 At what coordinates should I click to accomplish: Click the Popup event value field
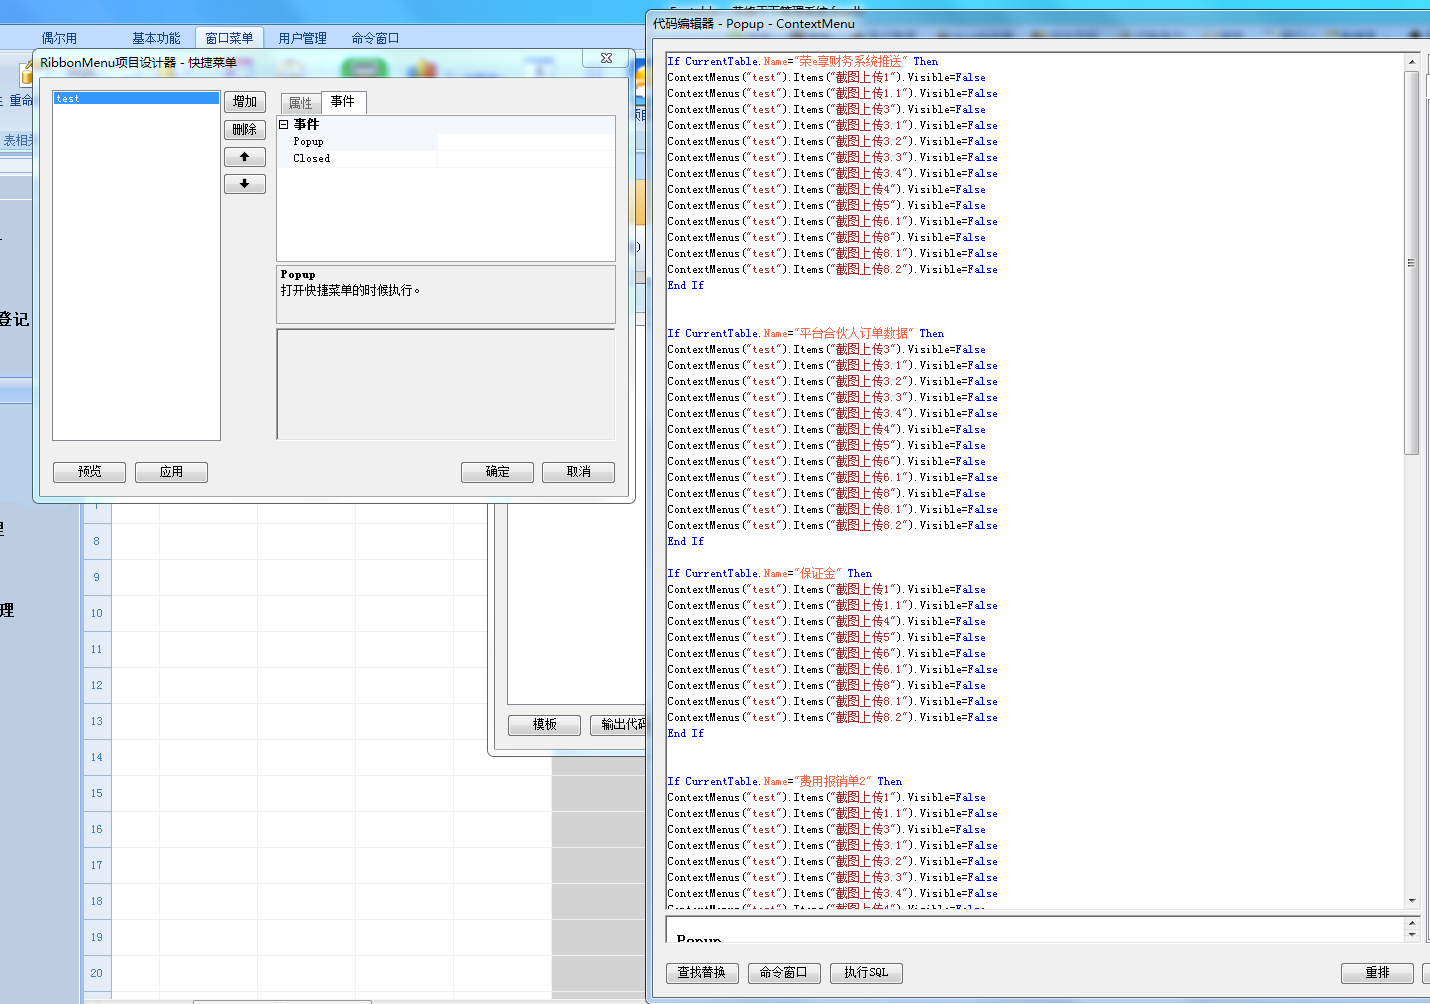tap(526, 142)
